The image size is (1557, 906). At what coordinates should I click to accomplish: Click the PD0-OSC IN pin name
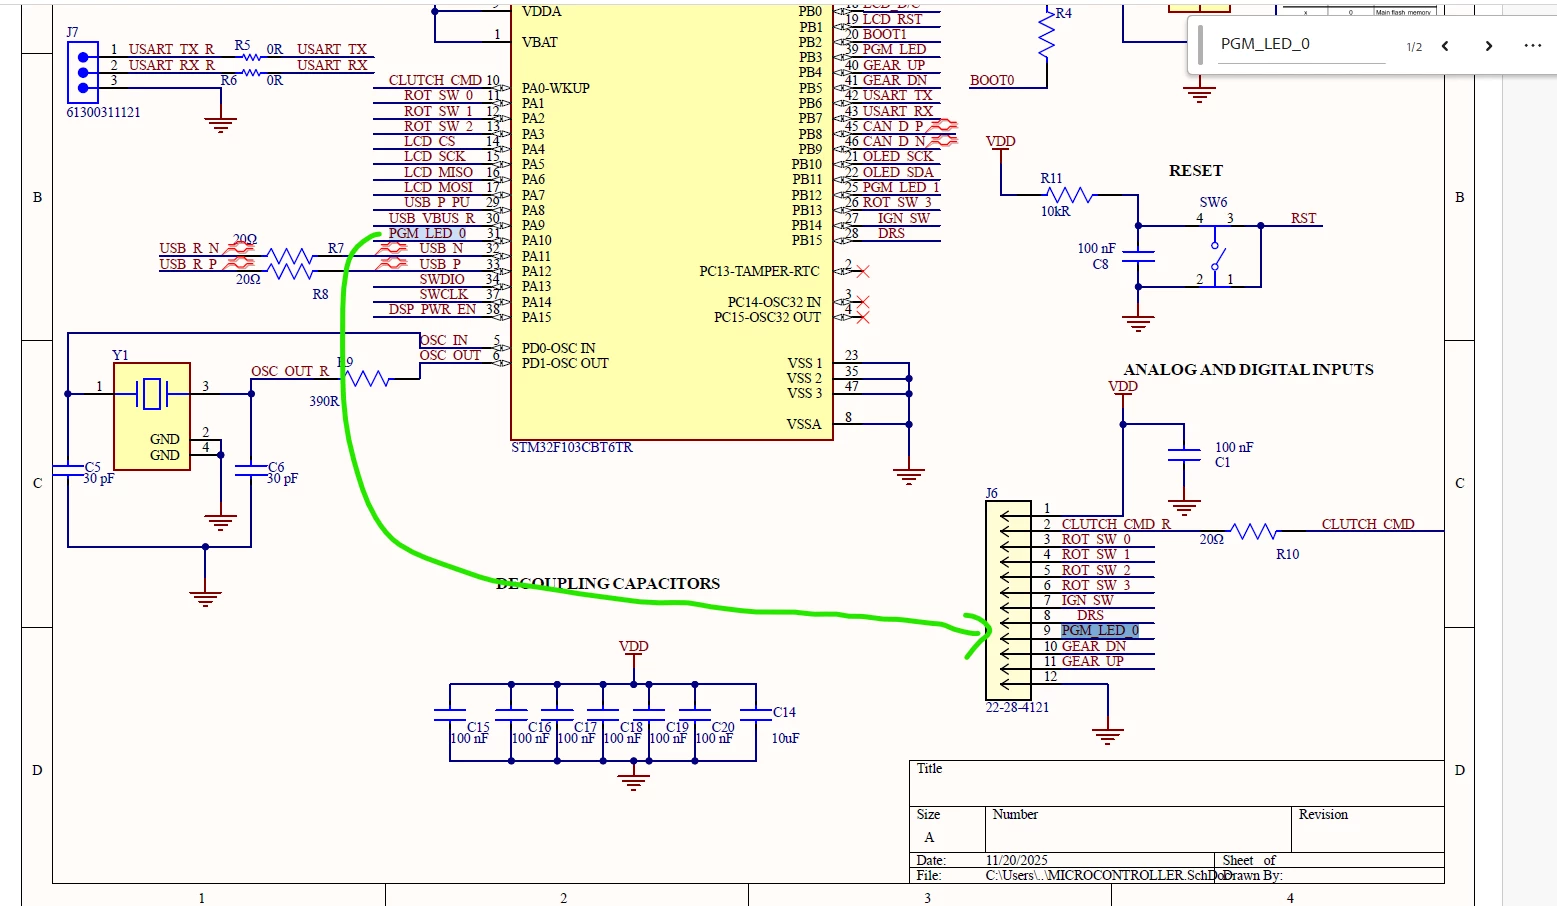pos(558,349)
